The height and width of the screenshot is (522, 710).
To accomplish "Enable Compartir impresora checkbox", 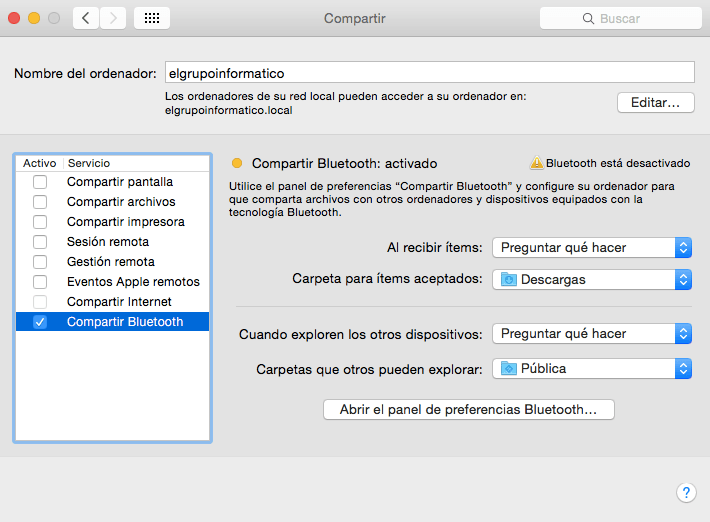I will click(x=40, y=222).
